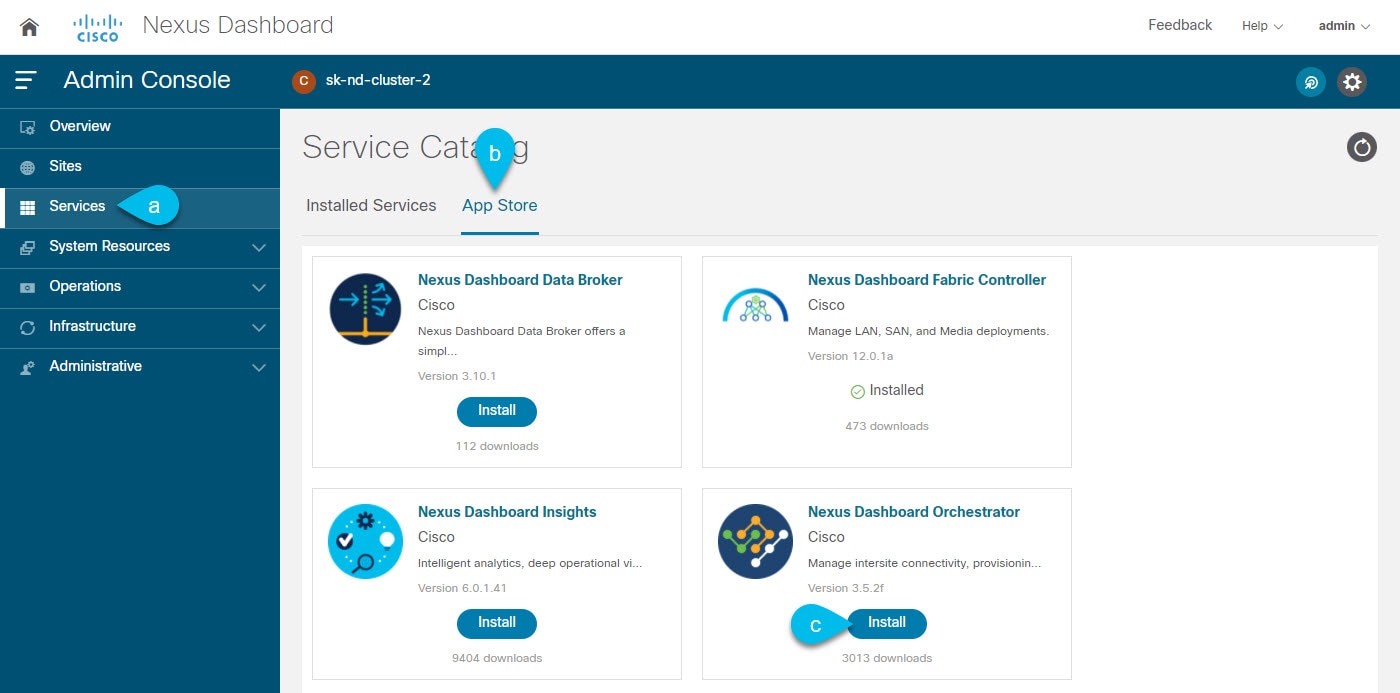Open Sites in the sidebar
This screenshot has height=693, width=1400.
140,167
